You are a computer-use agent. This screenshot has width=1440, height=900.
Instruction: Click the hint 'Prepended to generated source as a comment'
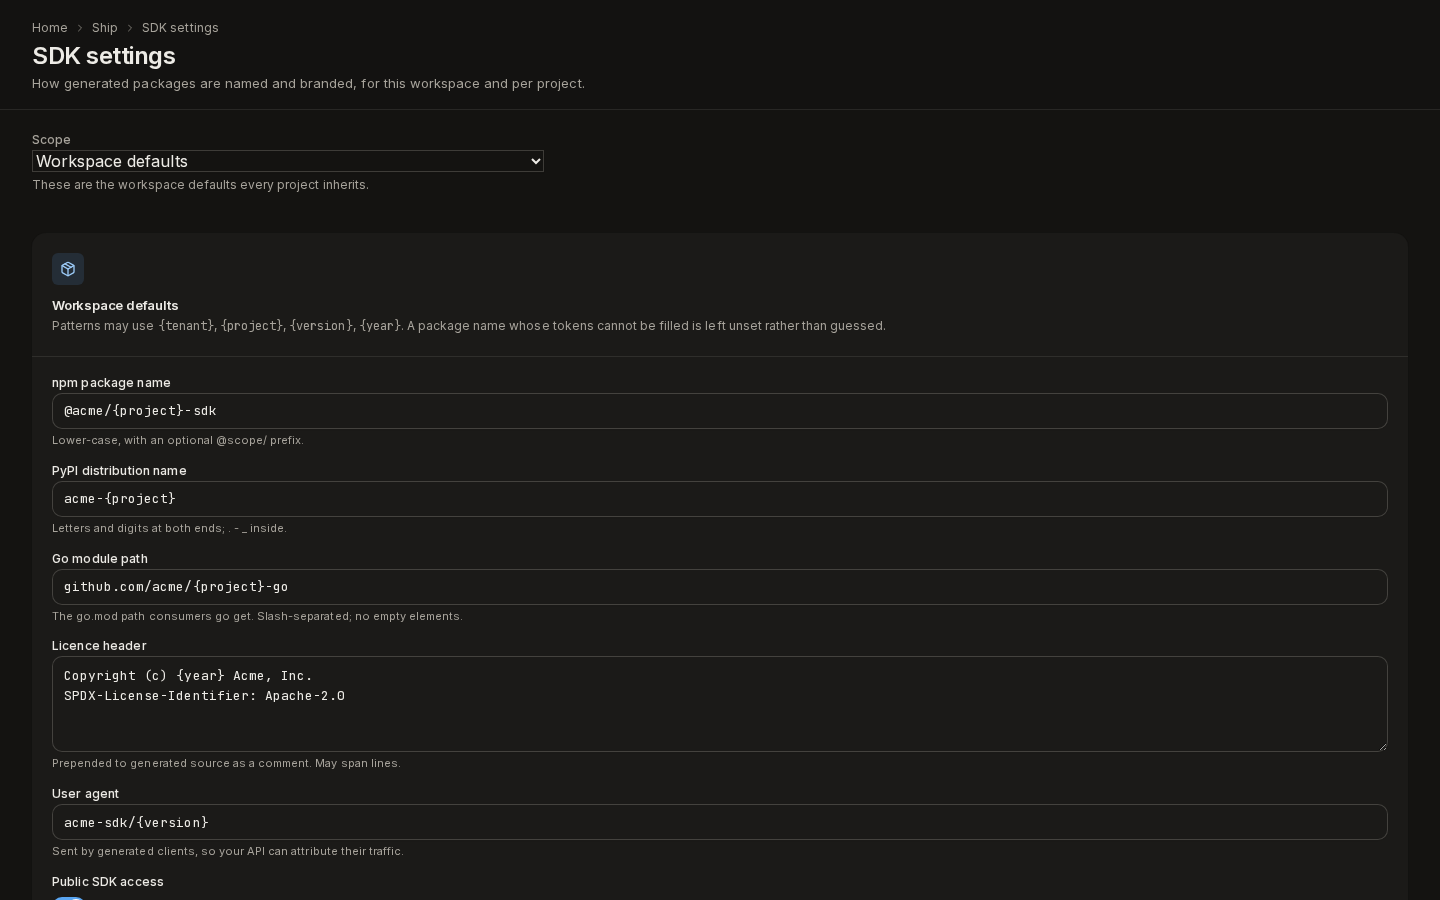(x=181, y=763)
